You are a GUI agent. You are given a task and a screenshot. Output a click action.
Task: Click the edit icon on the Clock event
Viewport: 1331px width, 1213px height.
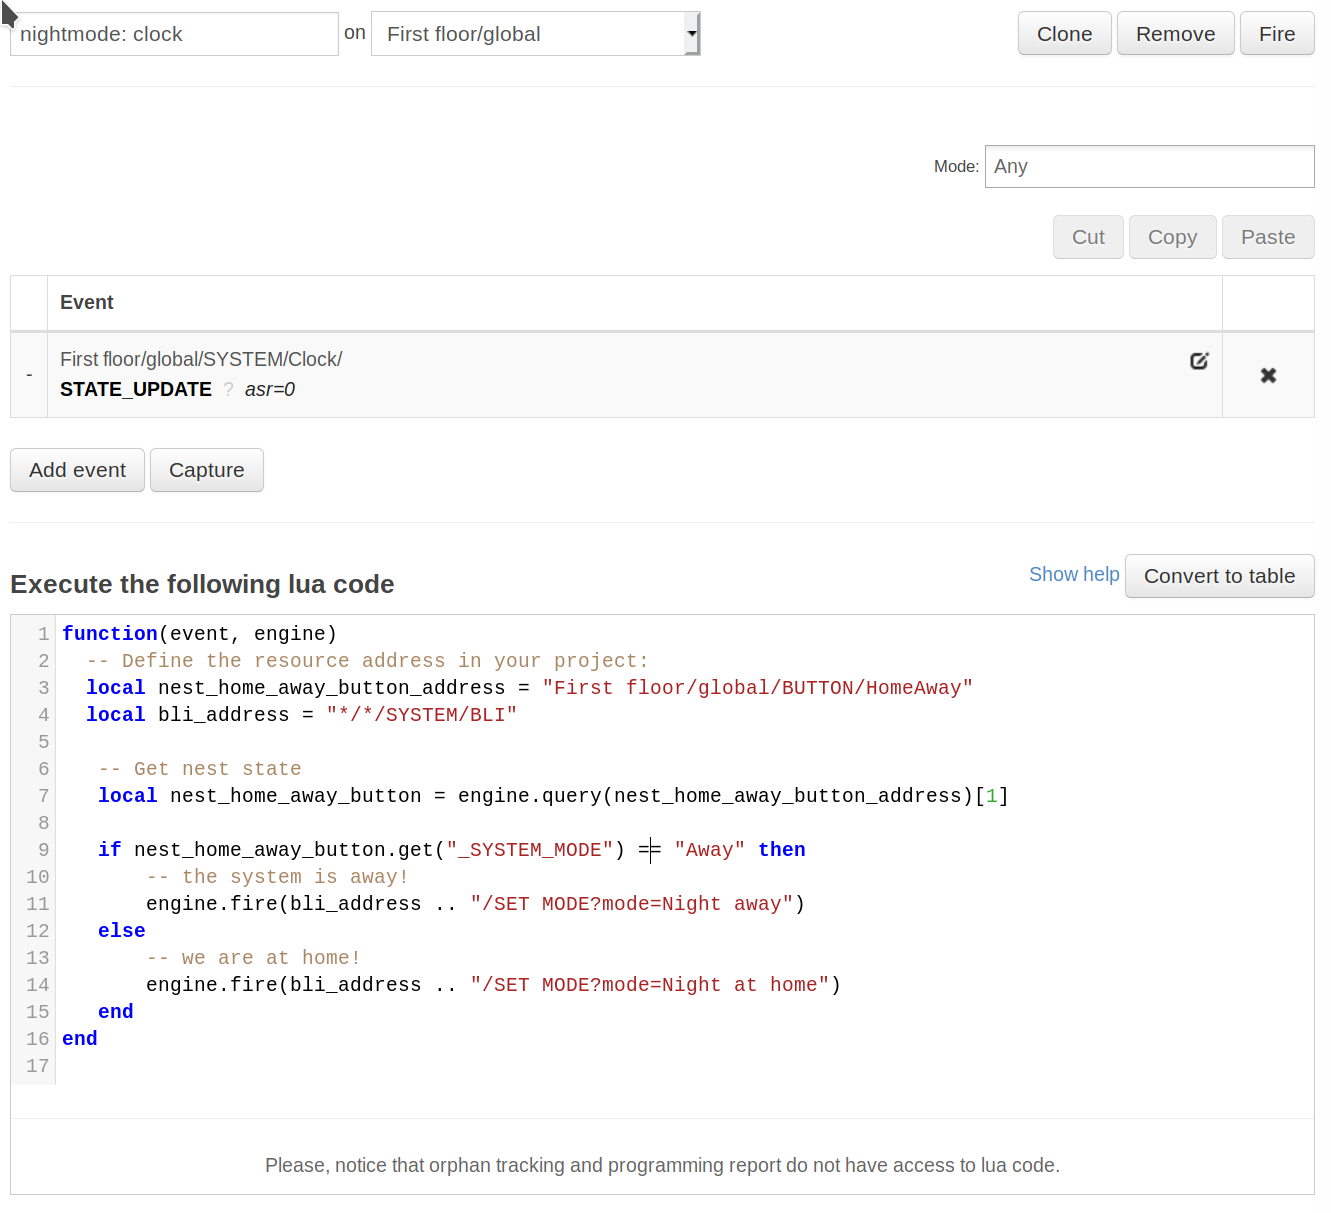(1199, 361)
